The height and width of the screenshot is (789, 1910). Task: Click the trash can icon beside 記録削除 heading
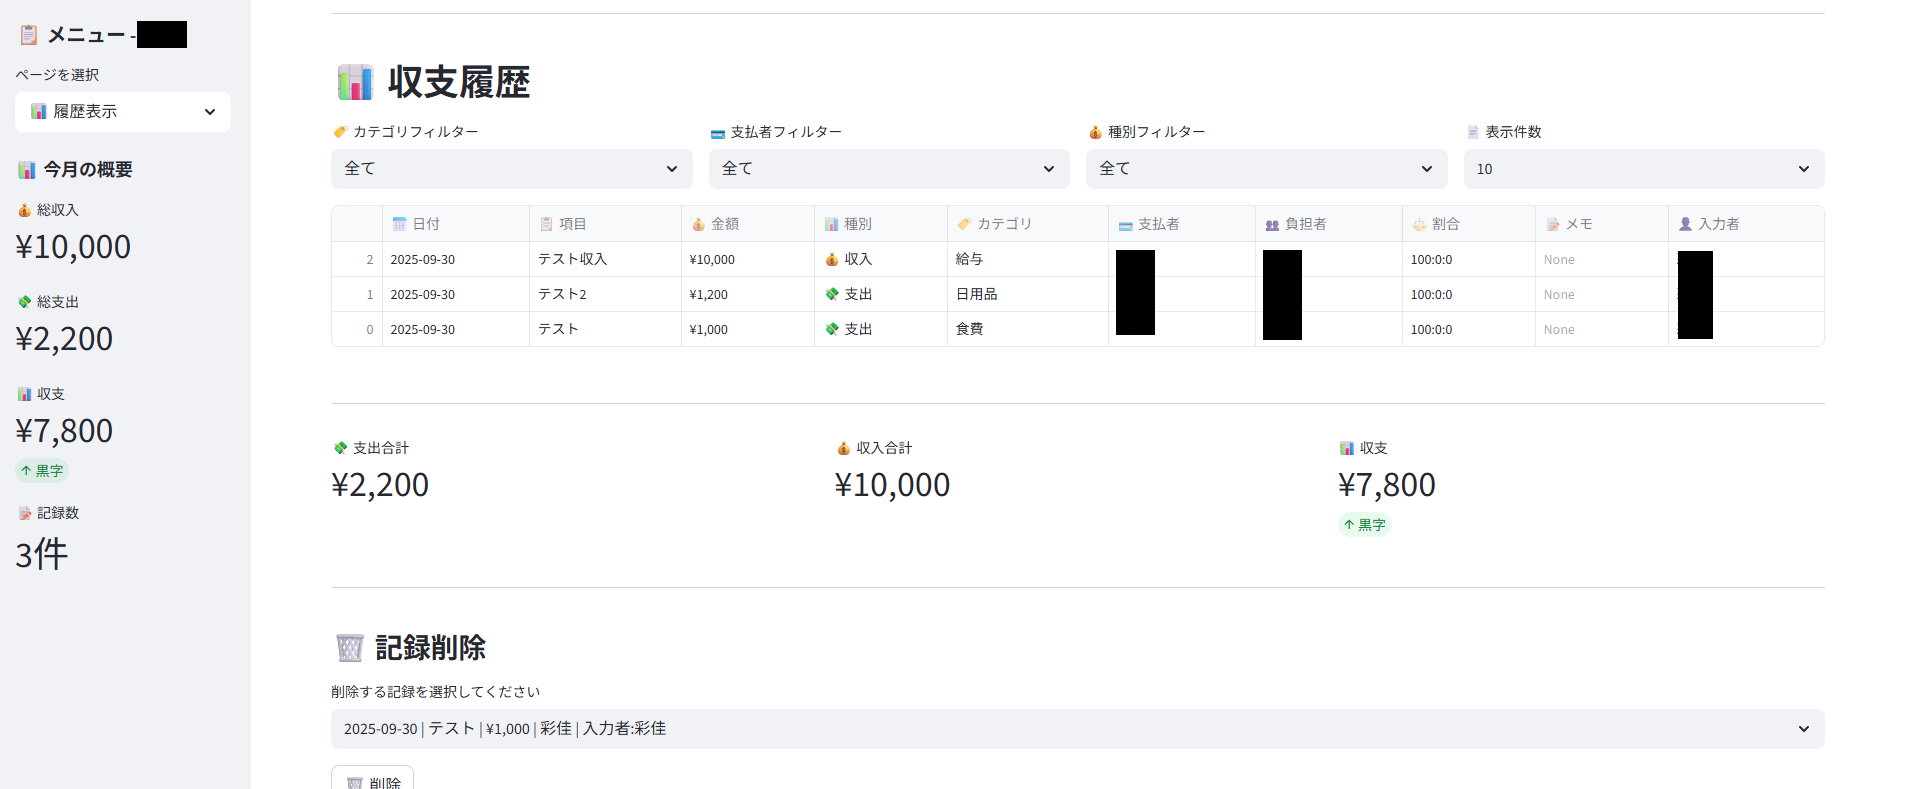click(349, 648)
